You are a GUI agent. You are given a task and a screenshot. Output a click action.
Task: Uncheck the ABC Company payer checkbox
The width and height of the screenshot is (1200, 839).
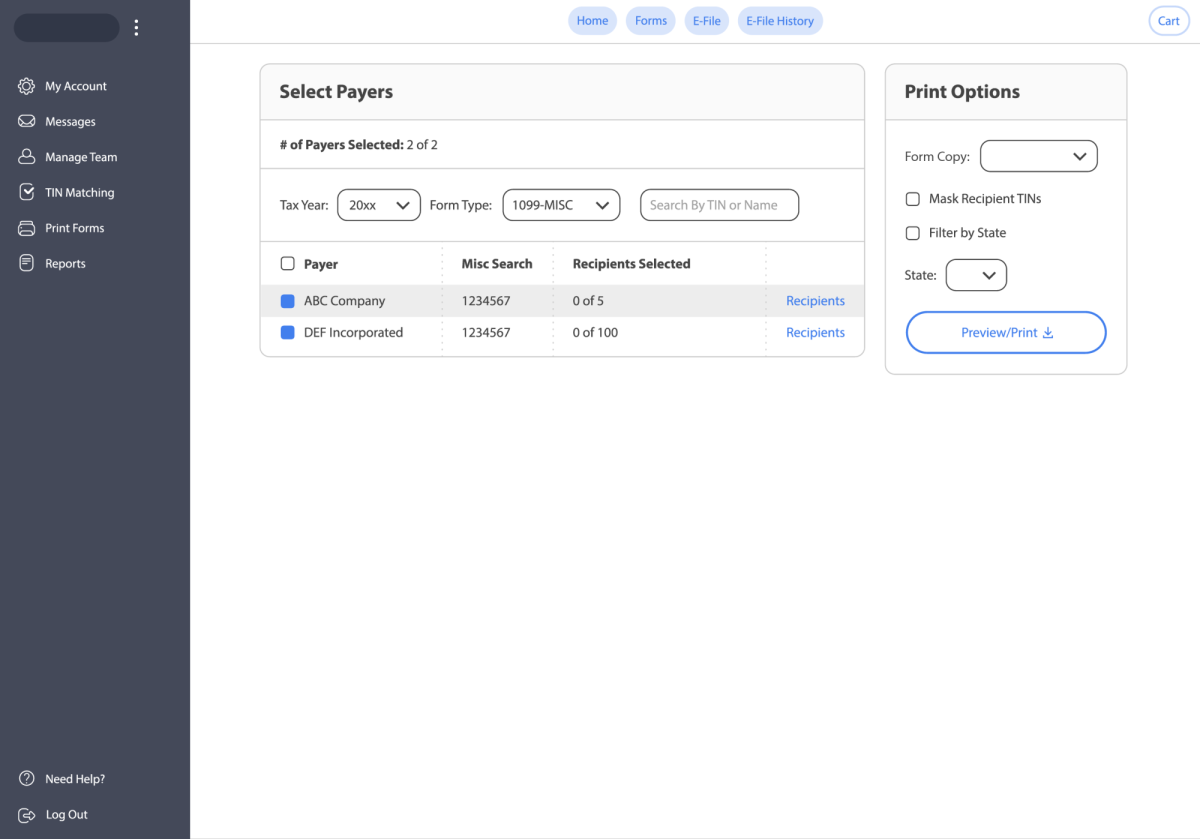coord(288,301)
